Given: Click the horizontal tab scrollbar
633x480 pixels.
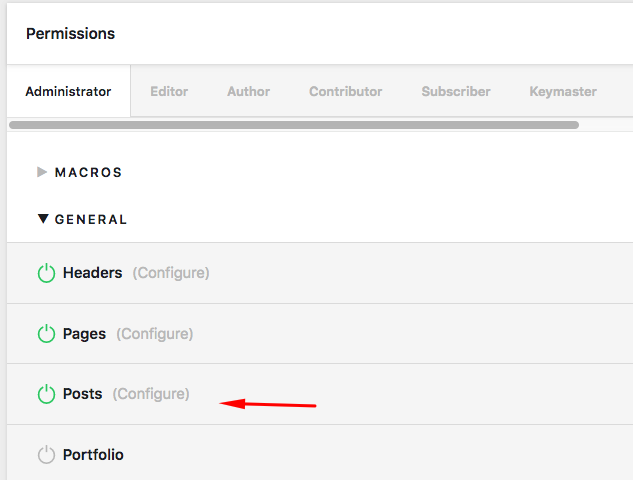Looking at the screenshot, I should pos(294,125).
